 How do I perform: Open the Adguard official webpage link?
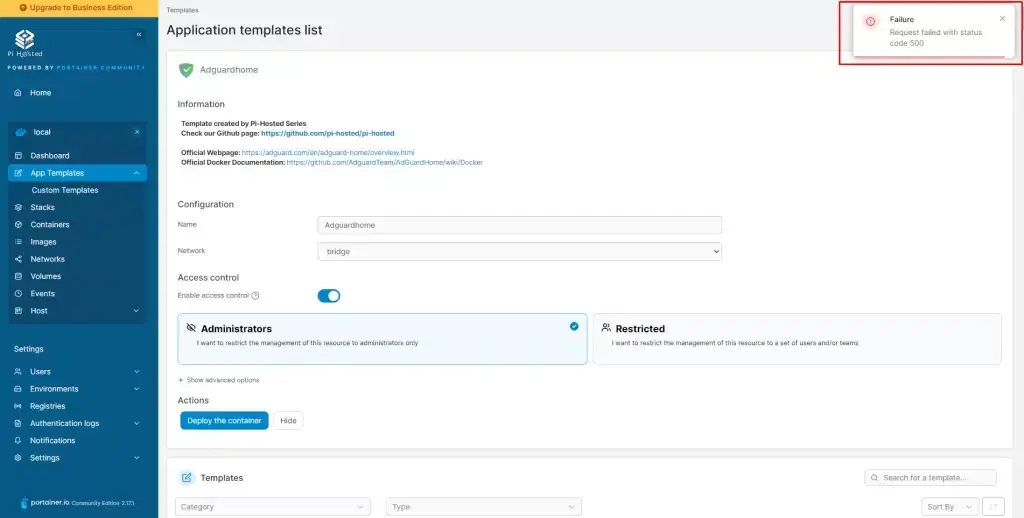pyautogui.click(x=328, y=153)
